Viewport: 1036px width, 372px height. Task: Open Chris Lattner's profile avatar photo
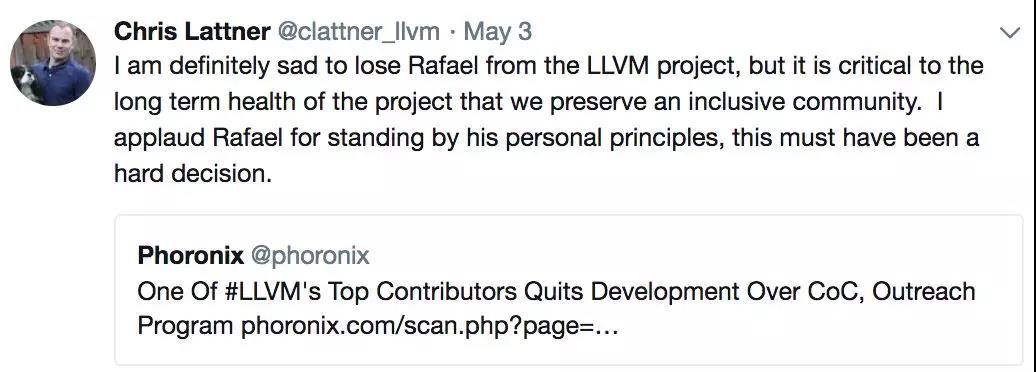53,63
